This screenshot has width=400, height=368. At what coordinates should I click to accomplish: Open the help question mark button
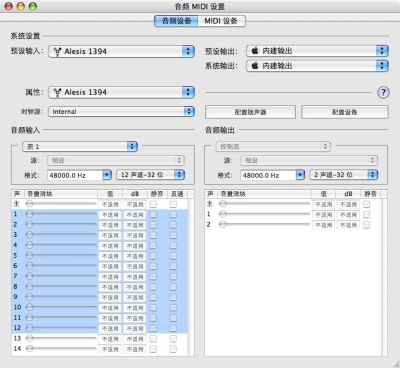[x=383, y=92]
